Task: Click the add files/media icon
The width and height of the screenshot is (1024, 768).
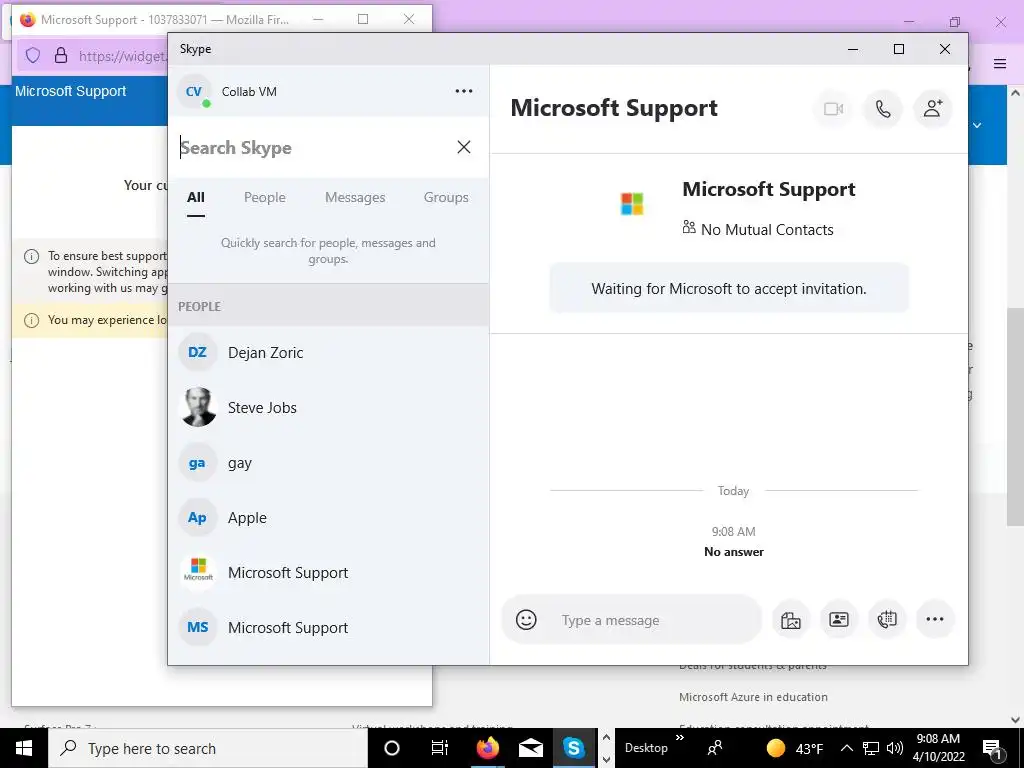Action: 790,619
